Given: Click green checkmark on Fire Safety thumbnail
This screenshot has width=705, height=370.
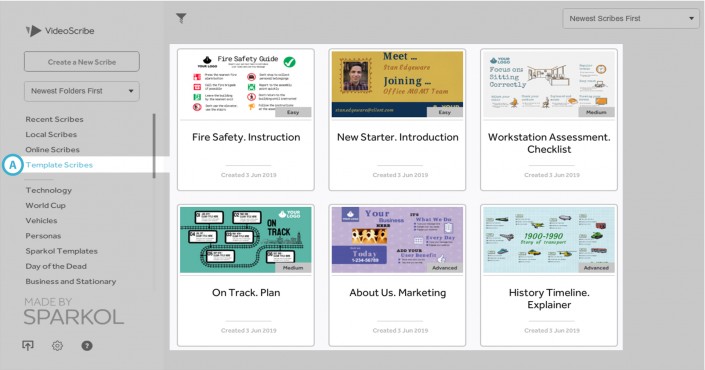Looking at the screenshot, I should [290, 62].
